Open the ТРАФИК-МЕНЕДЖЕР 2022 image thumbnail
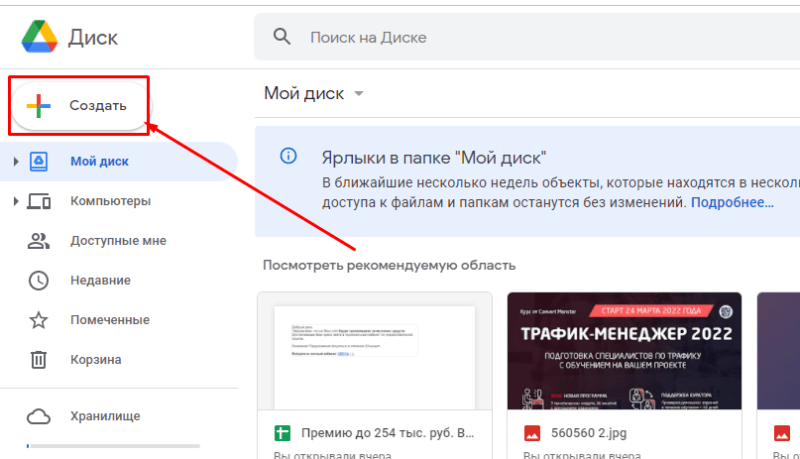 click(624, 351)
